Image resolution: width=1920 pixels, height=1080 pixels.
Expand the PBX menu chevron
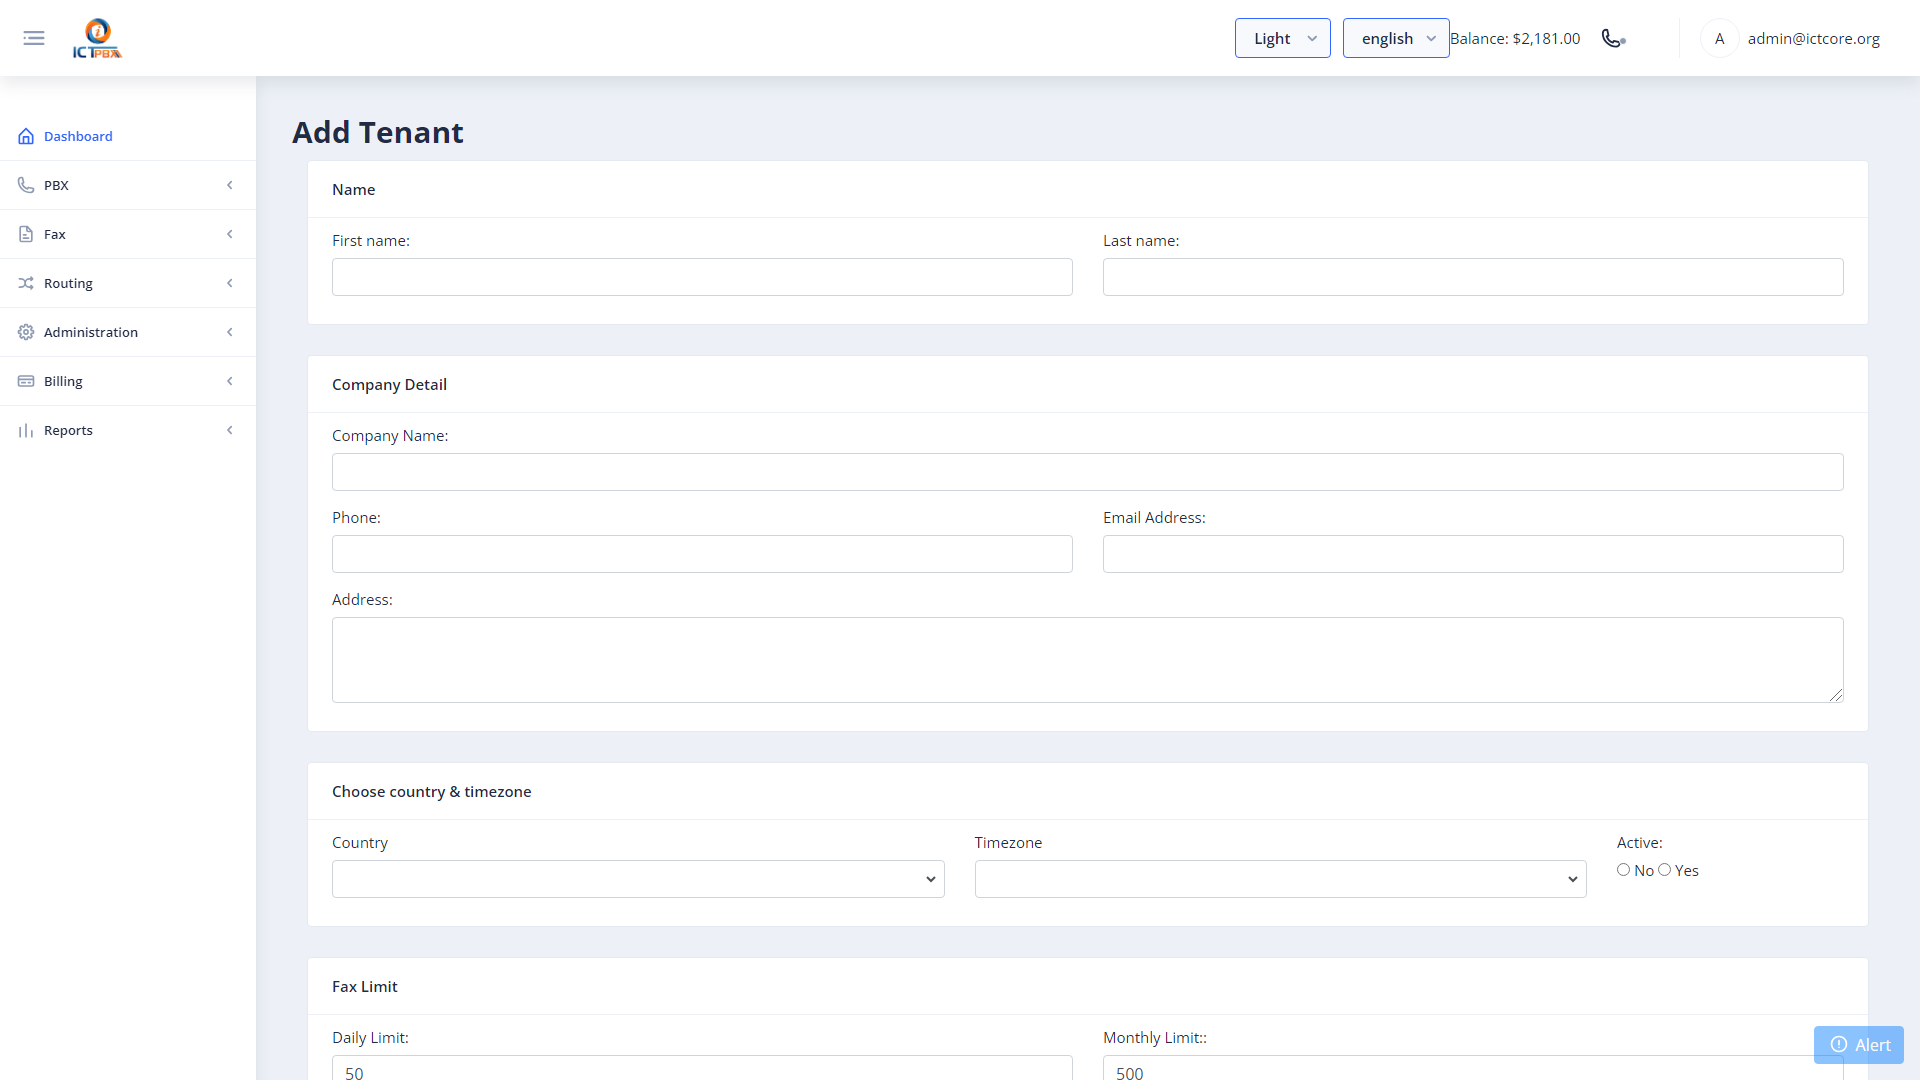tap(230, 185)
